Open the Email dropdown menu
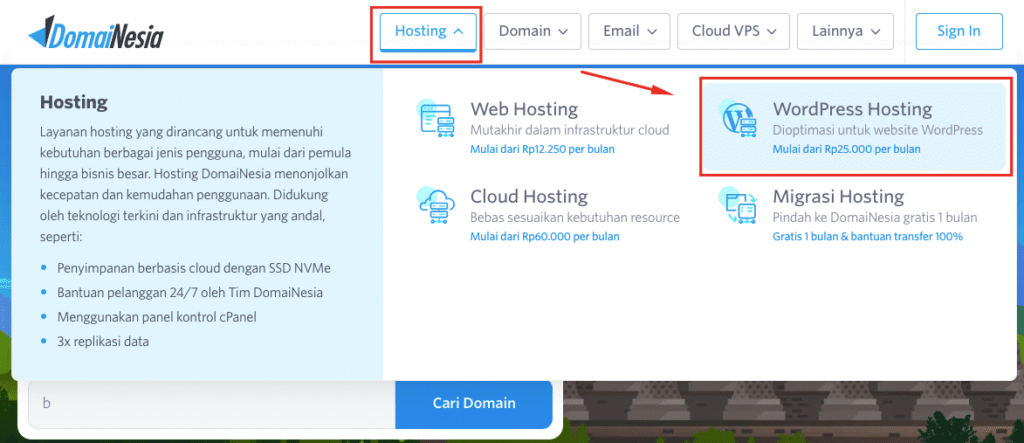 point(630,31)
